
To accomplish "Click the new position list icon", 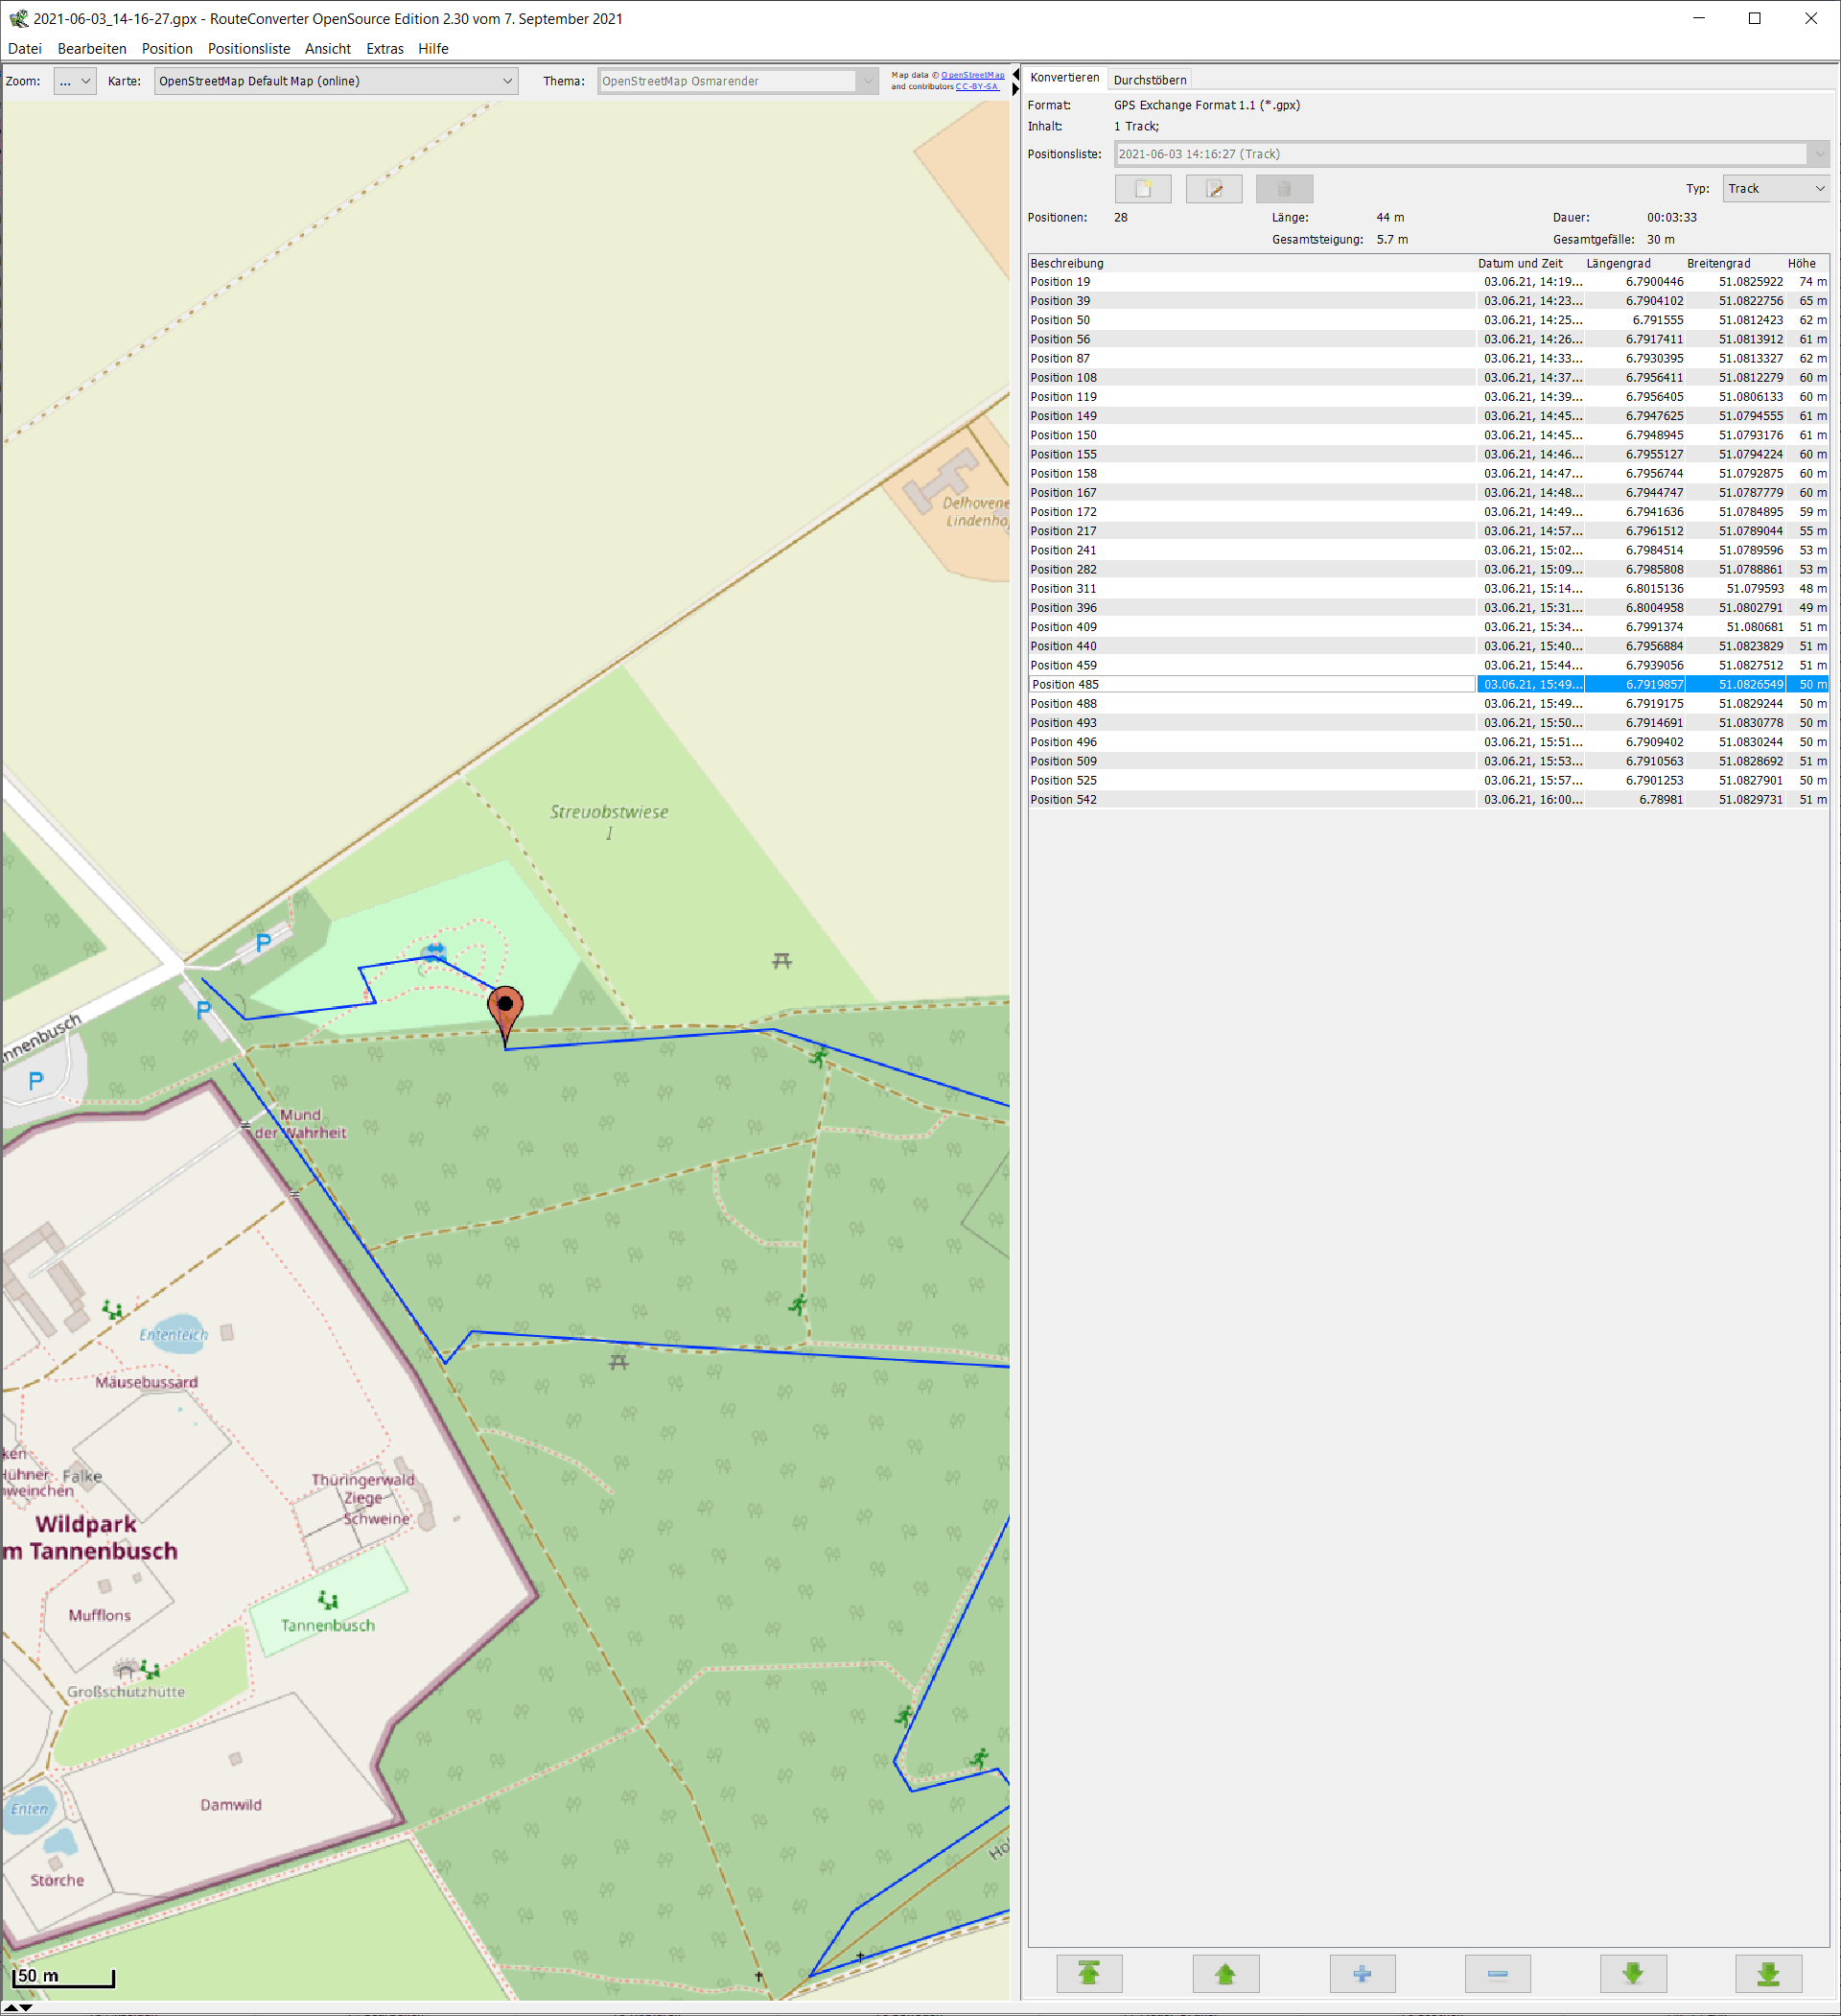I will tap(1143, 188).
